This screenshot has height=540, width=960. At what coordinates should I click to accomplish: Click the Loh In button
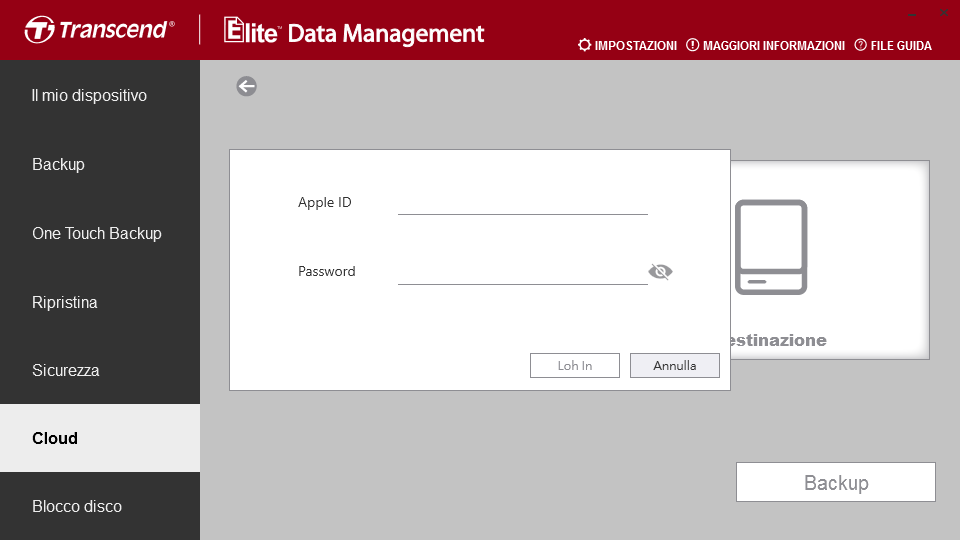[x=574, y=366]
